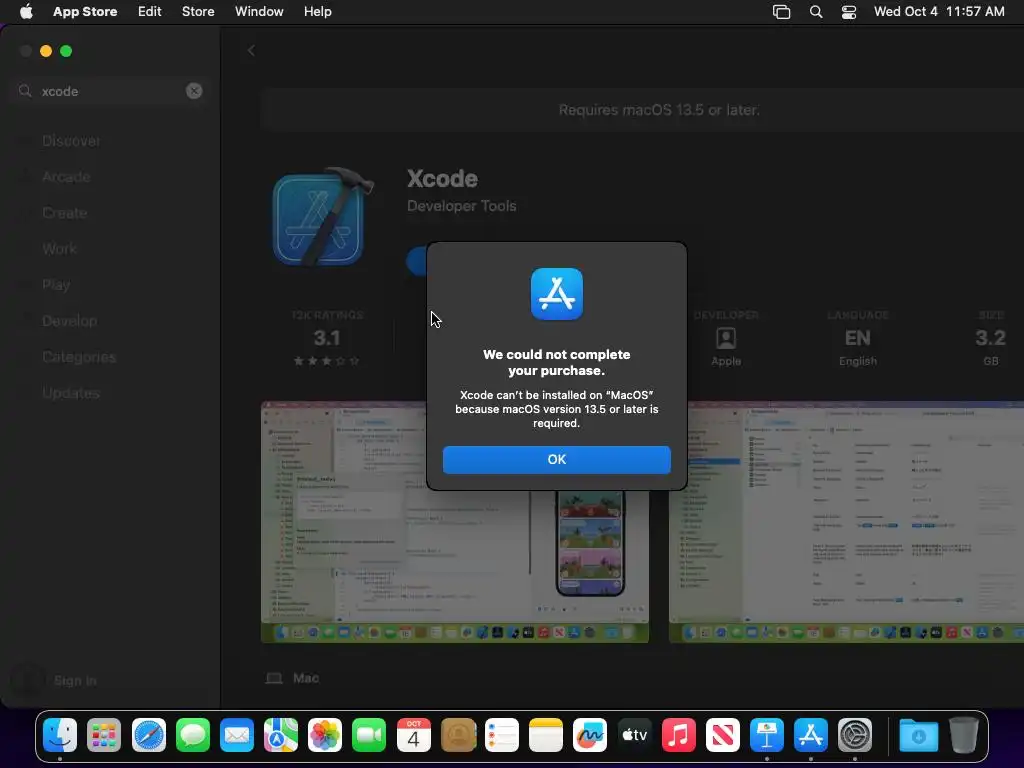
Task: Open the Window menu
Action: point(259,12)
